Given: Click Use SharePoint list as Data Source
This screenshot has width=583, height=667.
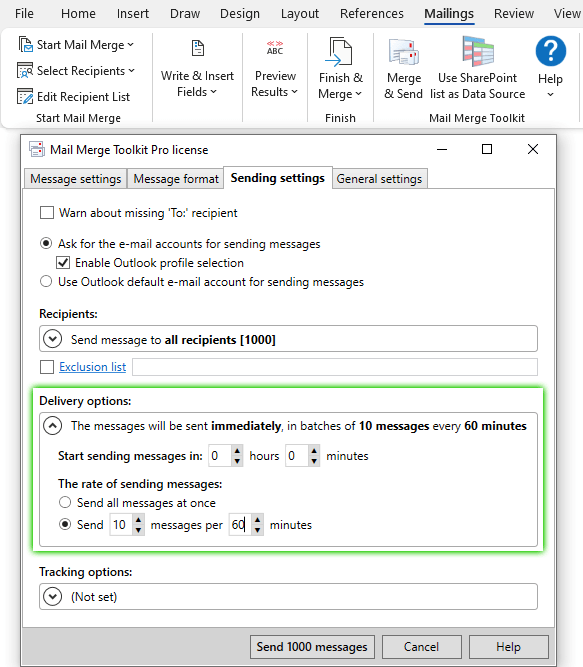Looking at the screenshot, I should (x=478, y=69).
